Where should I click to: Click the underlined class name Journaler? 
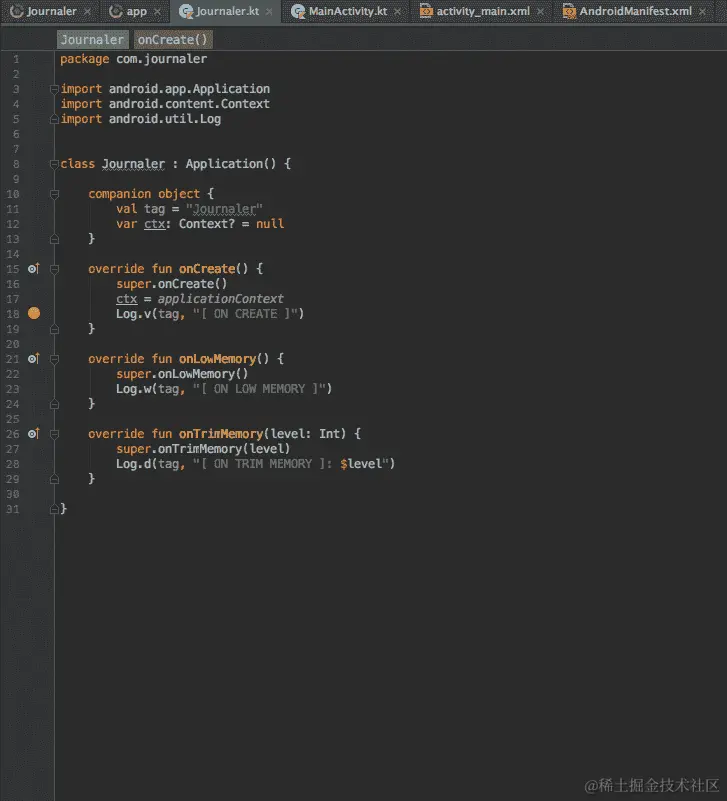tap(133, 164)
